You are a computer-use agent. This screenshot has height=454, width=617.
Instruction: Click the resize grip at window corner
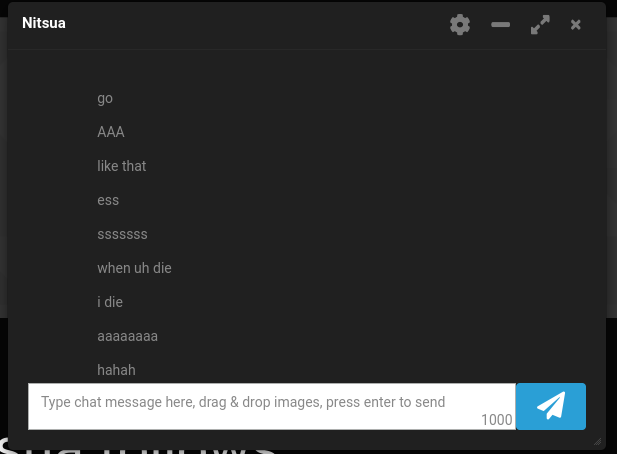[x=597, y=442]
